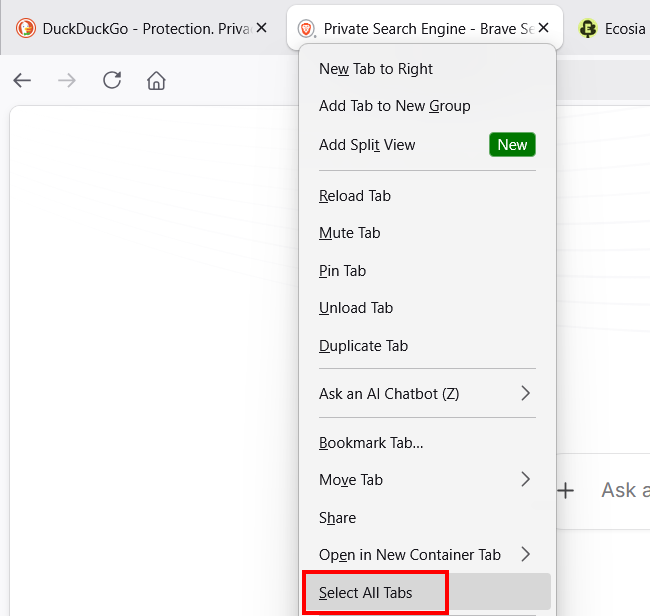
Task: Switch to the DuckDuckGo tab
Action: pyautogui.click(x=141, y=29)
